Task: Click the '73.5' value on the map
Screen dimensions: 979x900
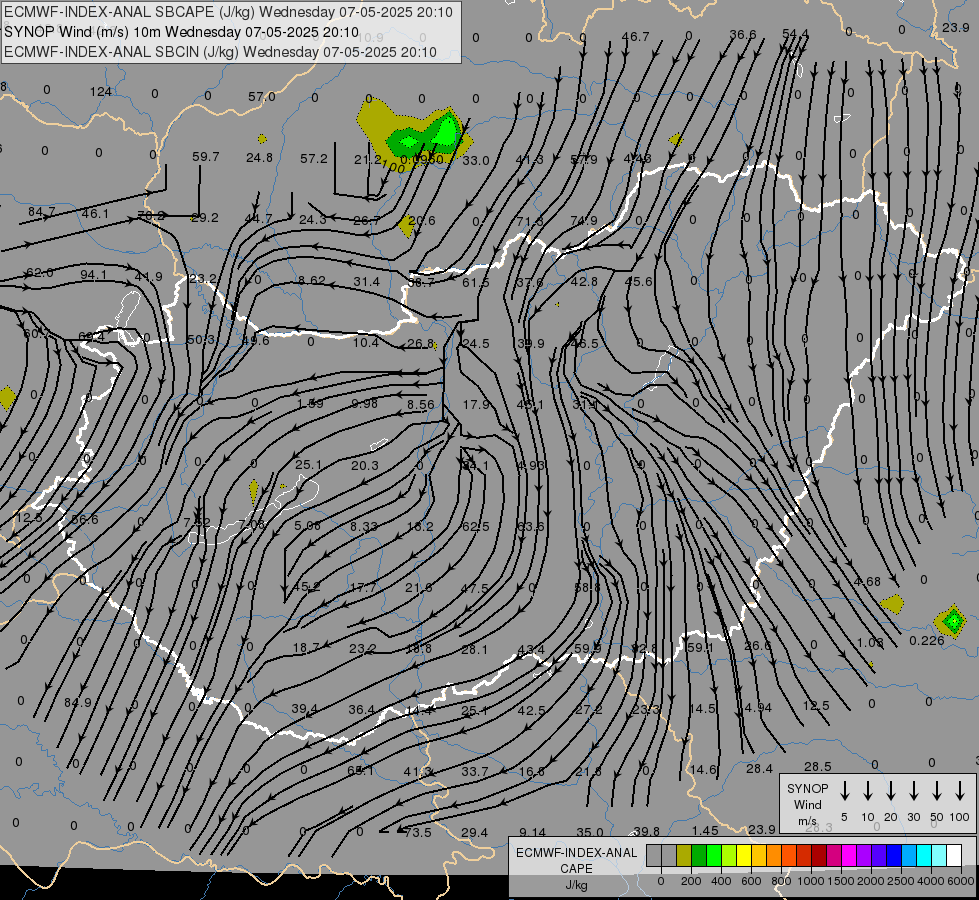Action: pyautogui.click(x=418, y=832)
